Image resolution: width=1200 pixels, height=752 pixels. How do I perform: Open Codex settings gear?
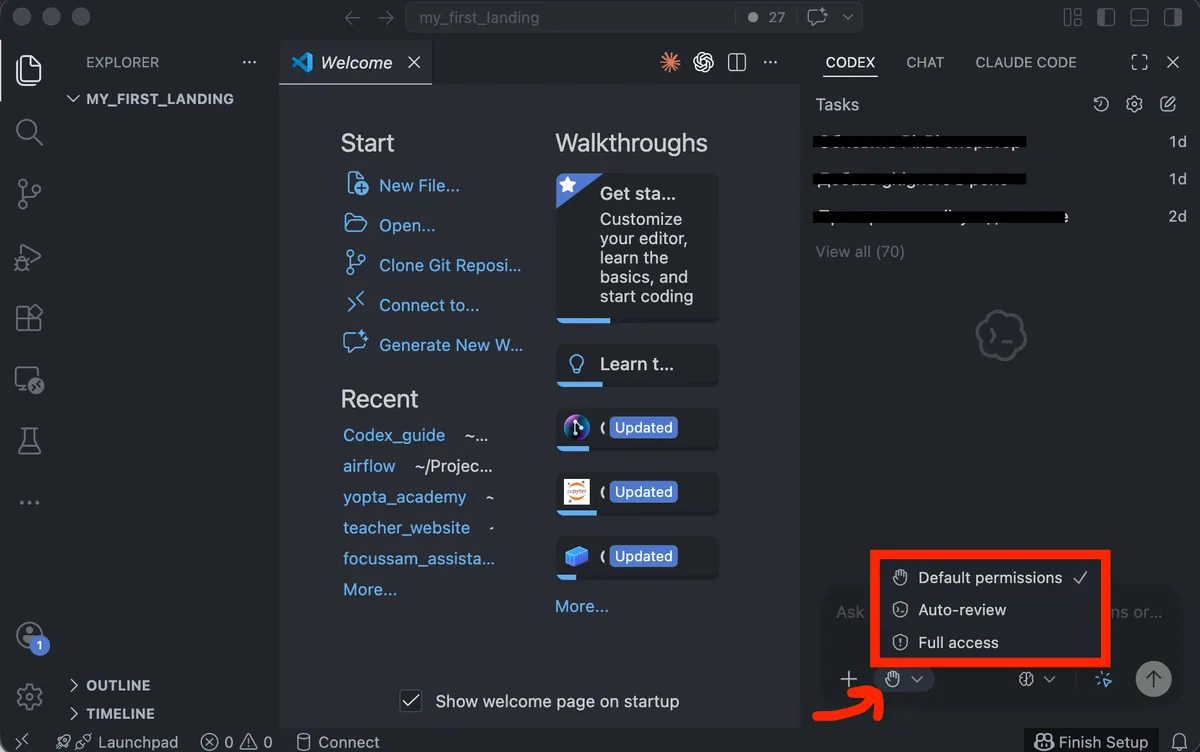(1134, 104)
